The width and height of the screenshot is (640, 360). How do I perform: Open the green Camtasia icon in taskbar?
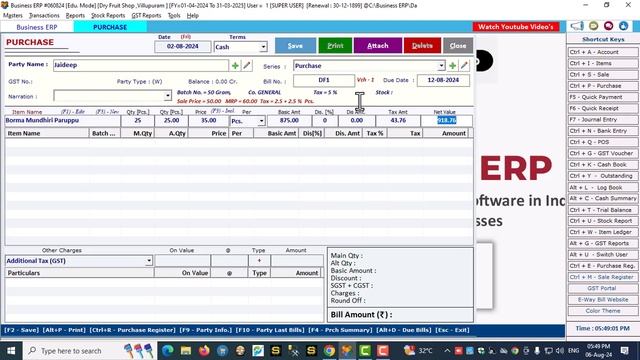coord(365,351)
